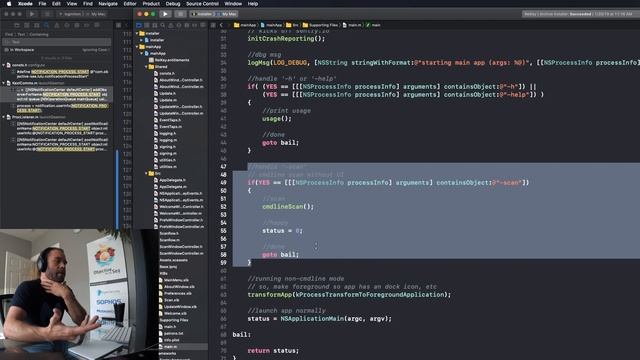
Task: Open the Xcode menu
Action: click(25, 4)
